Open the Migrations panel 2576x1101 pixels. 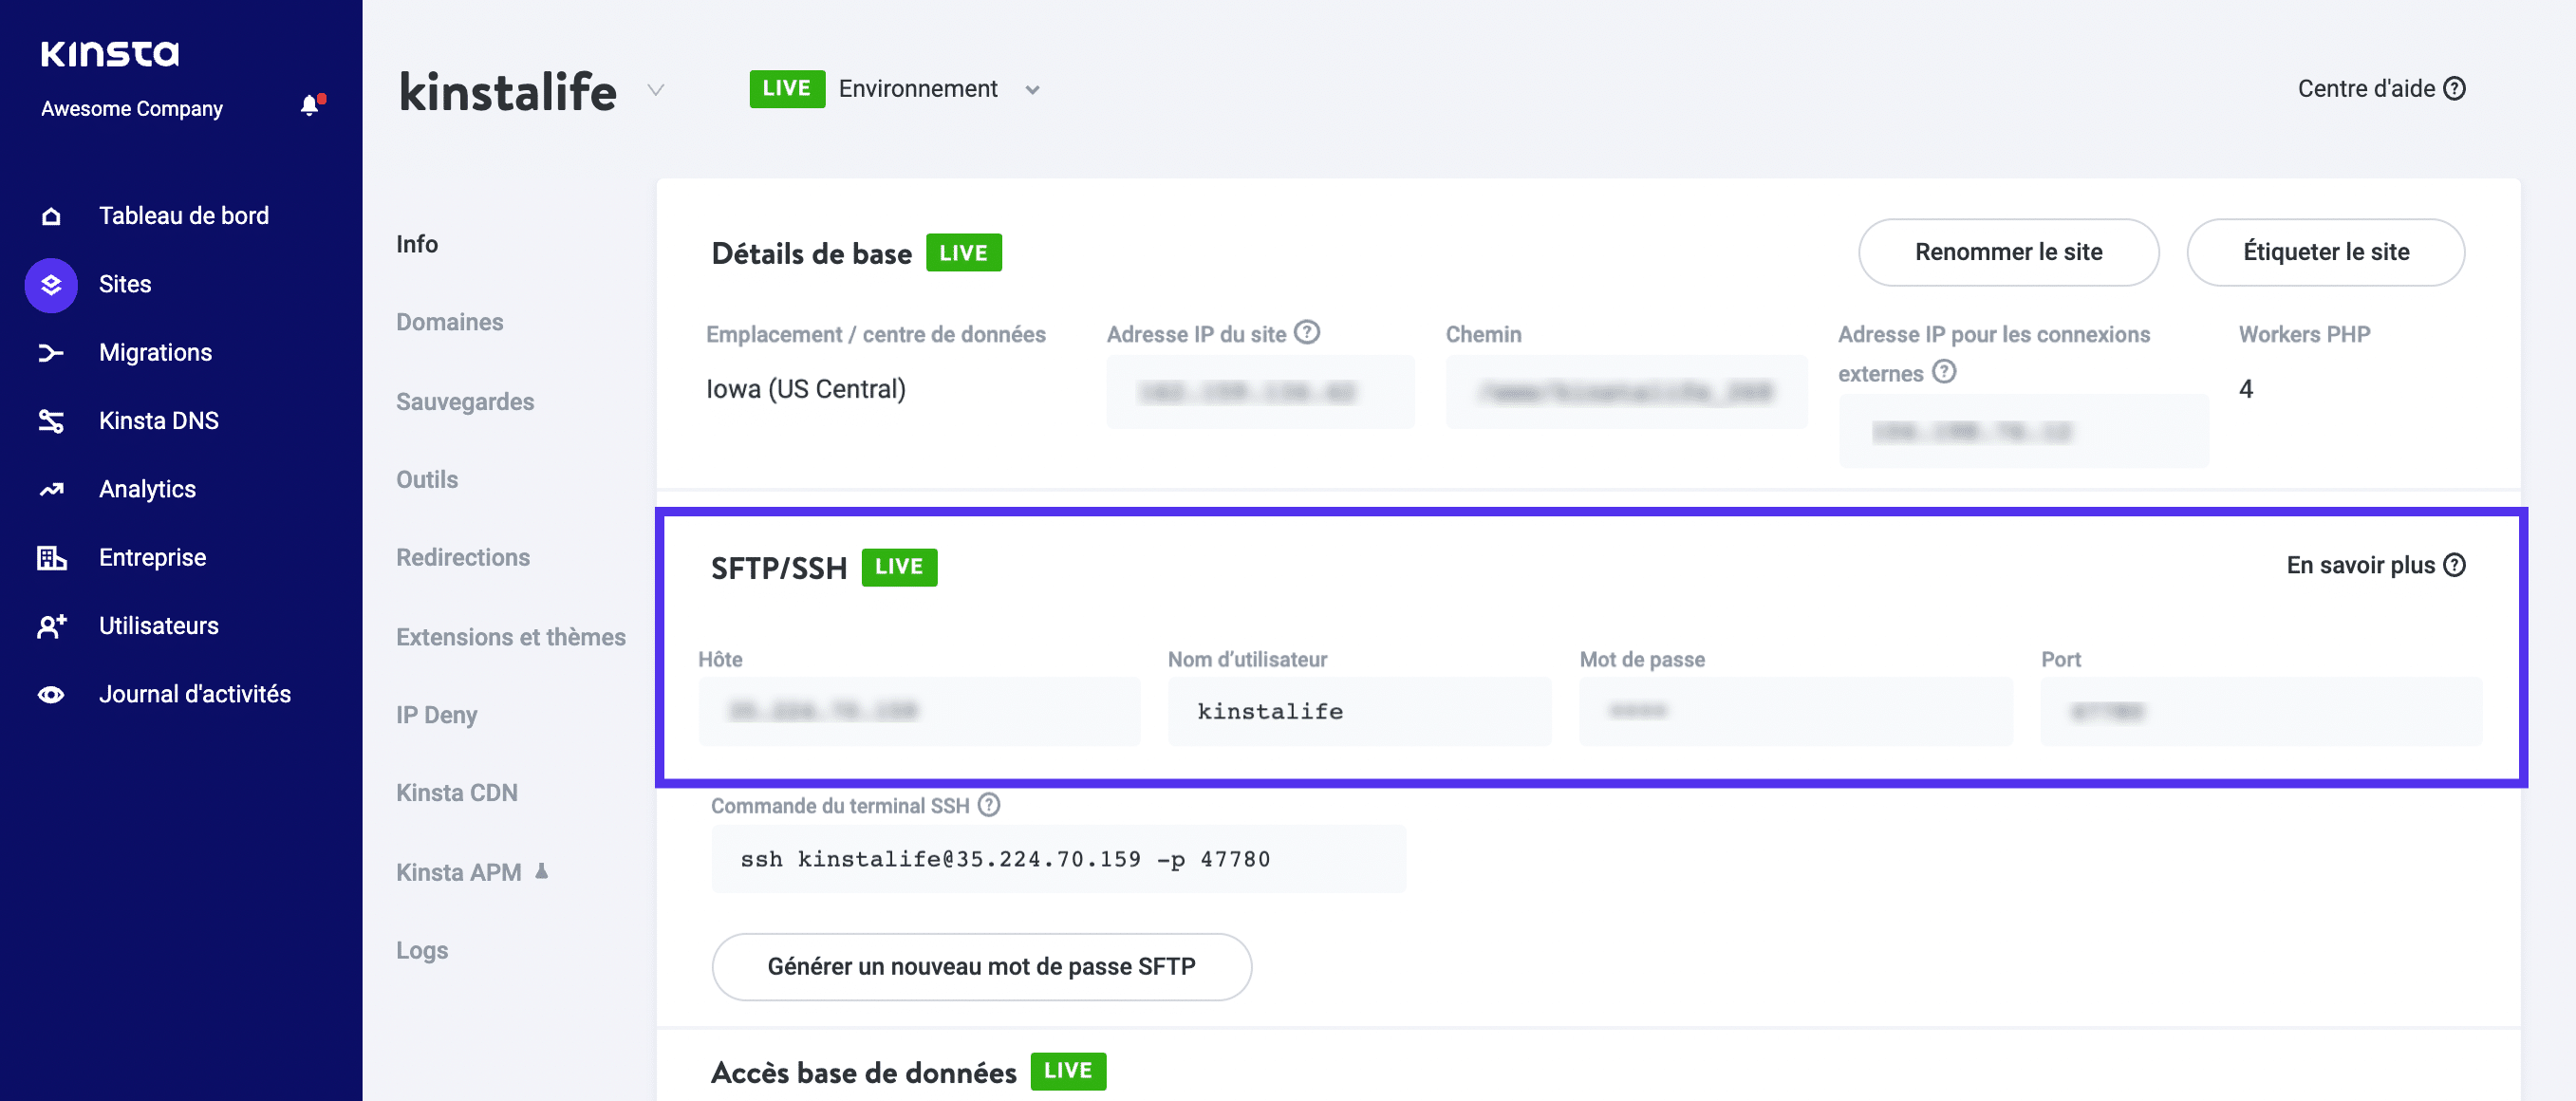(x=155, y=351)
